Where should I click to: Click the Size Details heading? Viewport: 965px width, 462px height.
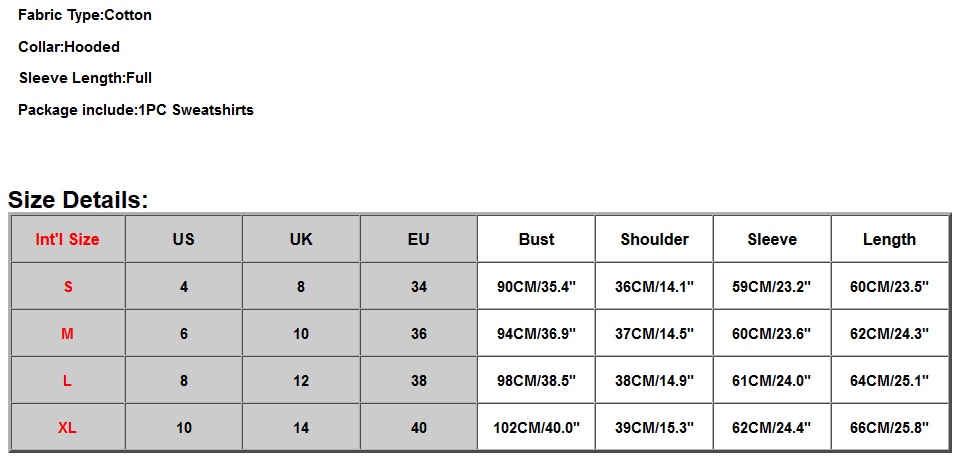click(x=78, y=200)
